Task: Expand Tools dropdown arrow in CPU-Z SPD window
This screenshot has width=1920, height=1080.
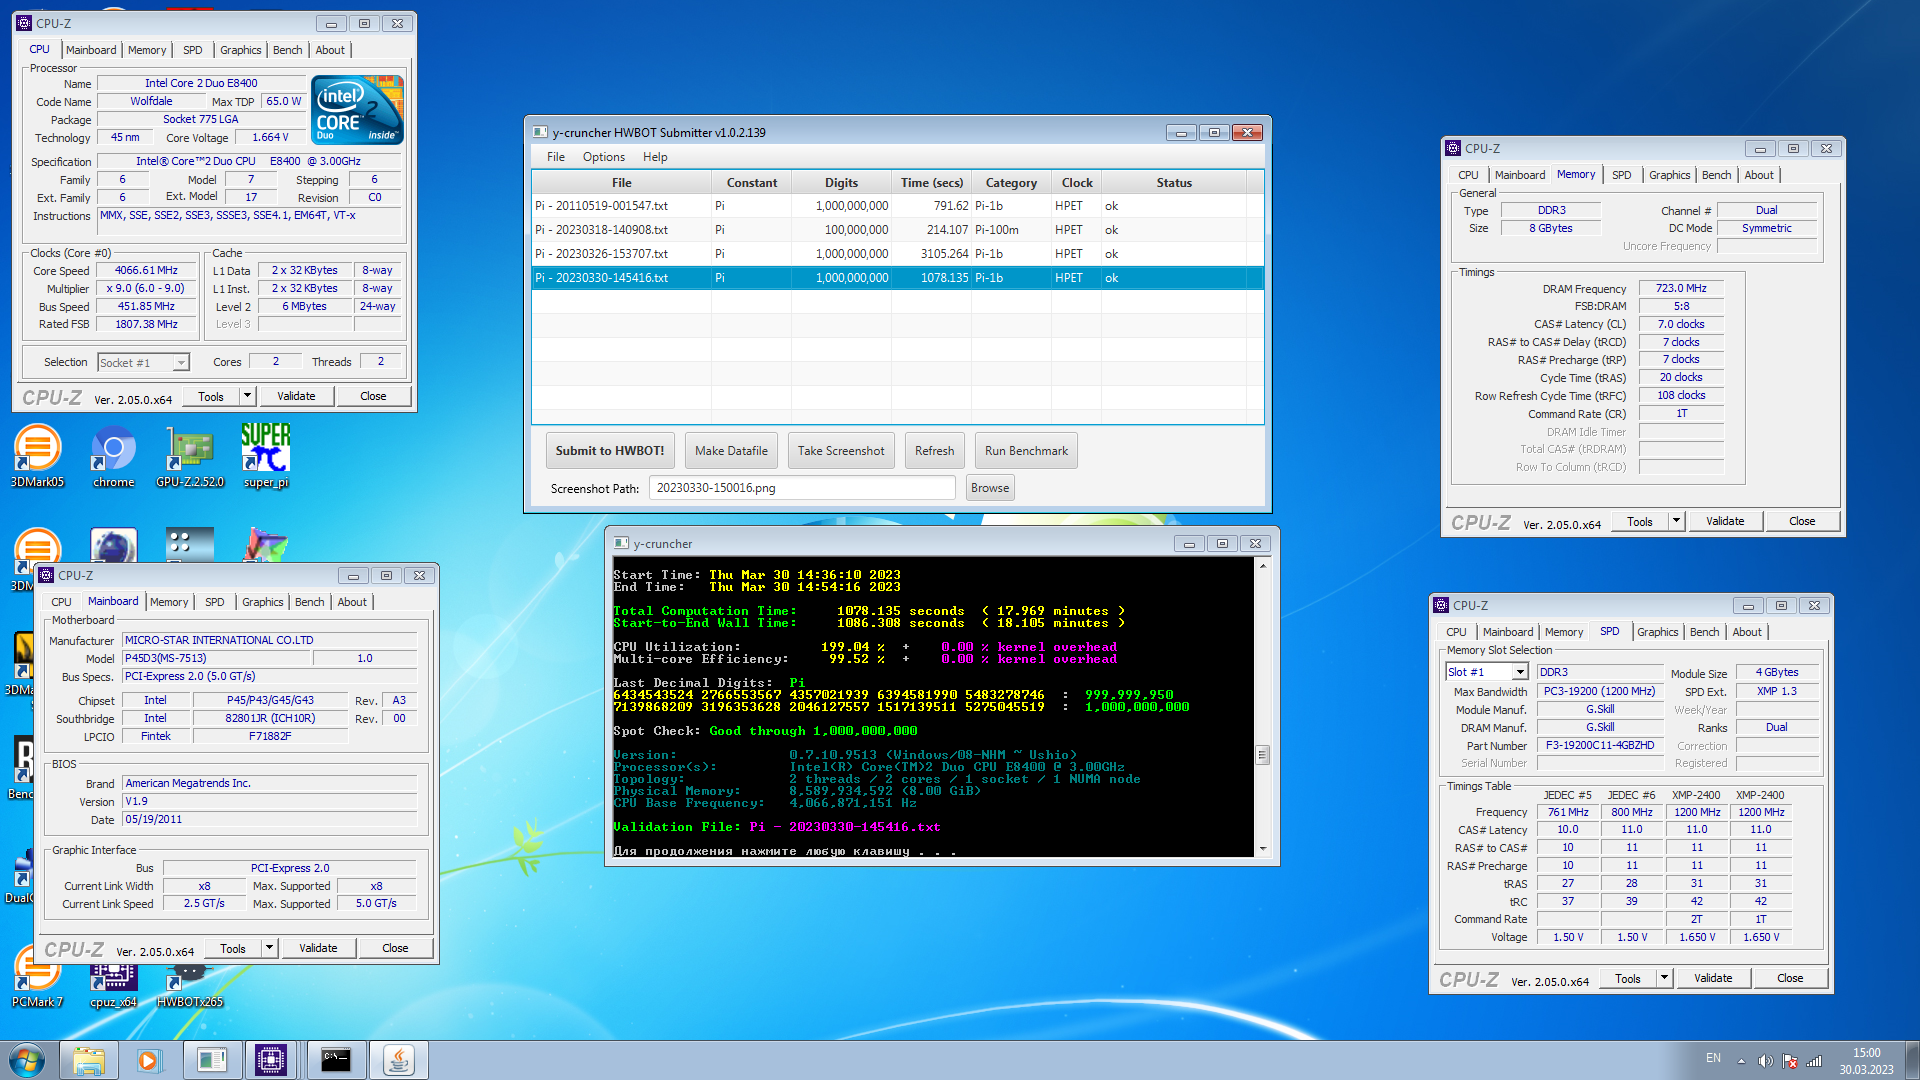Action: (1664, 978)
